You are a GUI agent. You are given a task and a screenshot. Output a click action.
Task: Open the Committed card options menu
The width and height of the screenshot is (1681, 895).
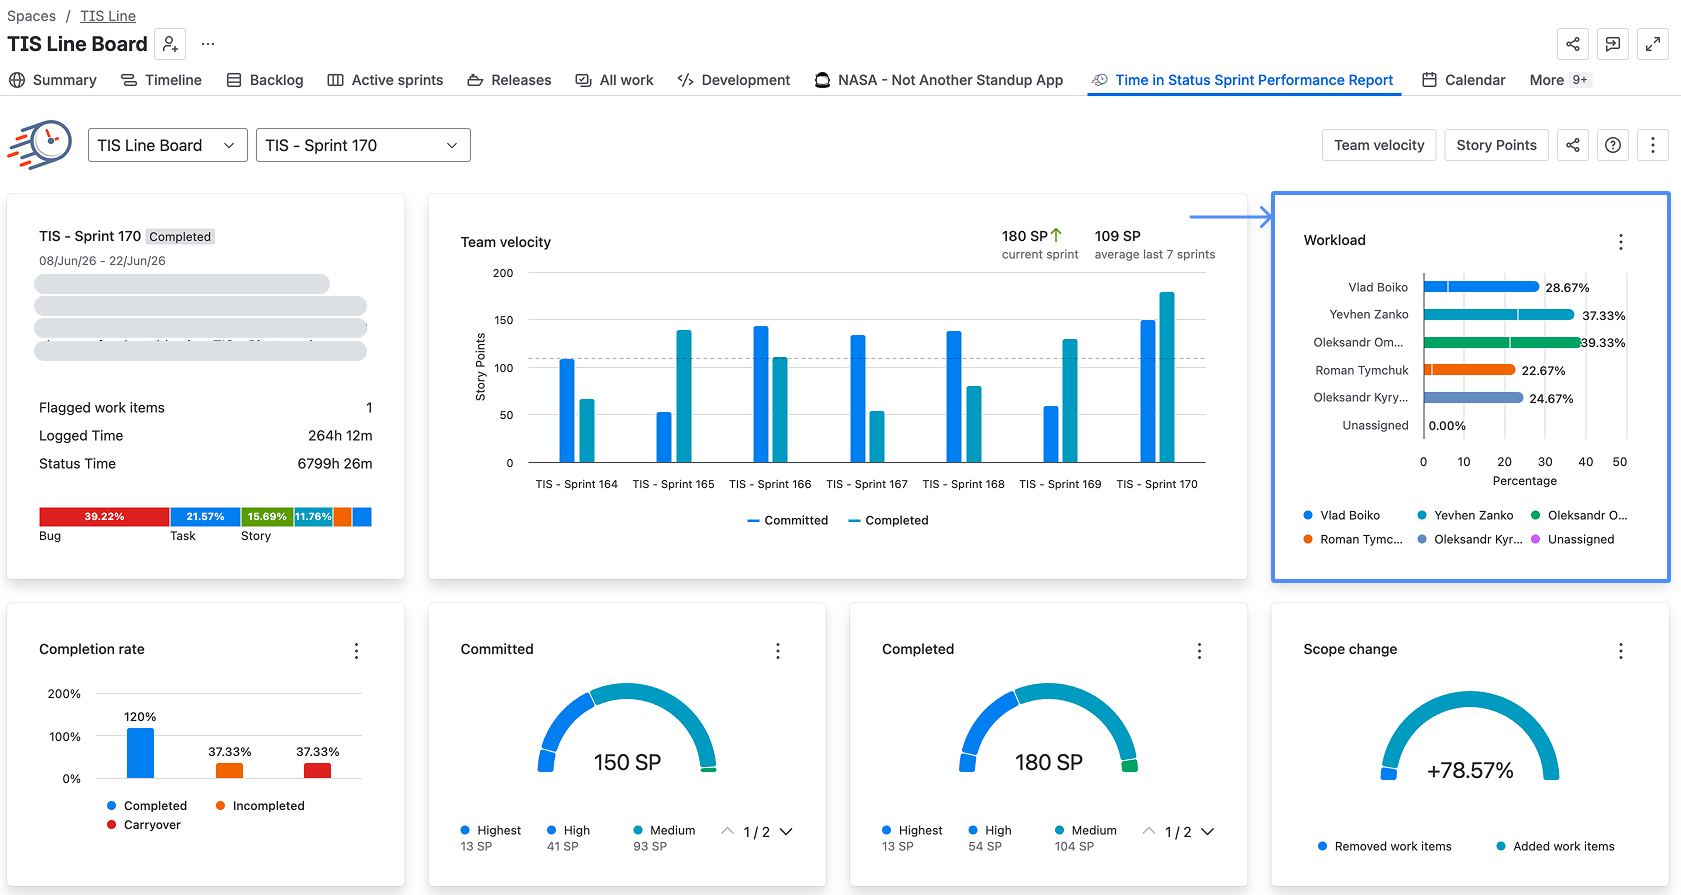click(x=778, y=651)
